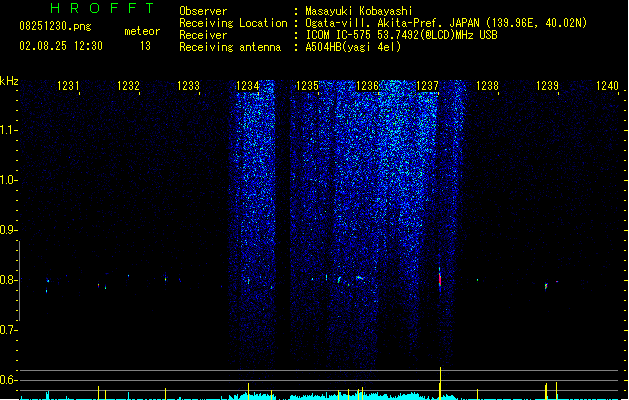
Task: Click the 1.1 frequency axis label
Action: [8, 130]
